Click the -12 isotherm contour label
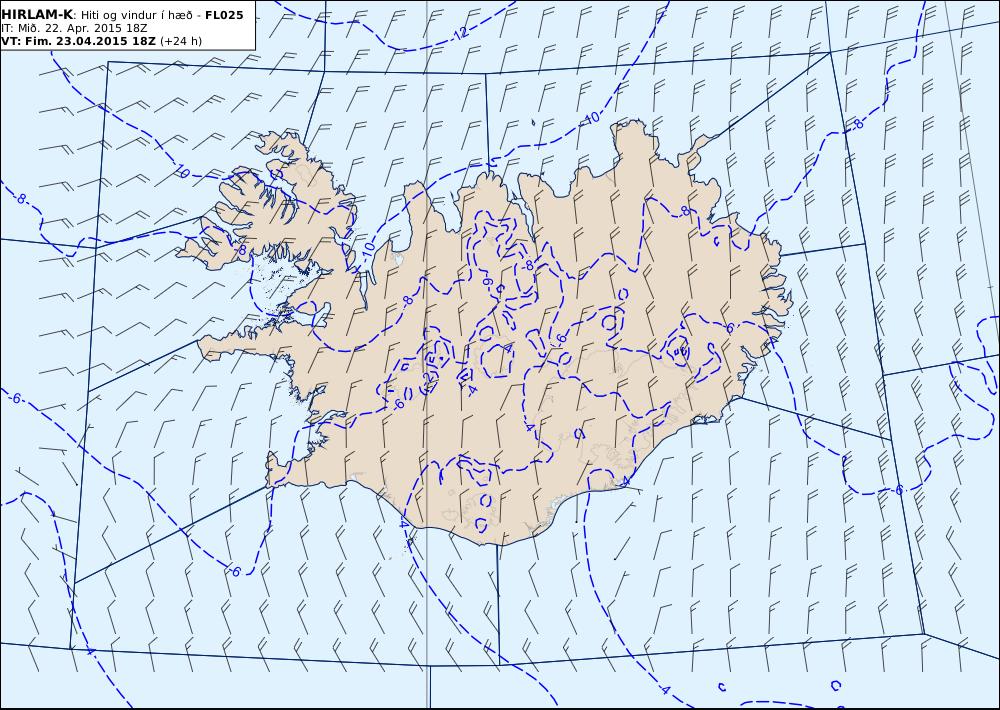 point(460,34)
